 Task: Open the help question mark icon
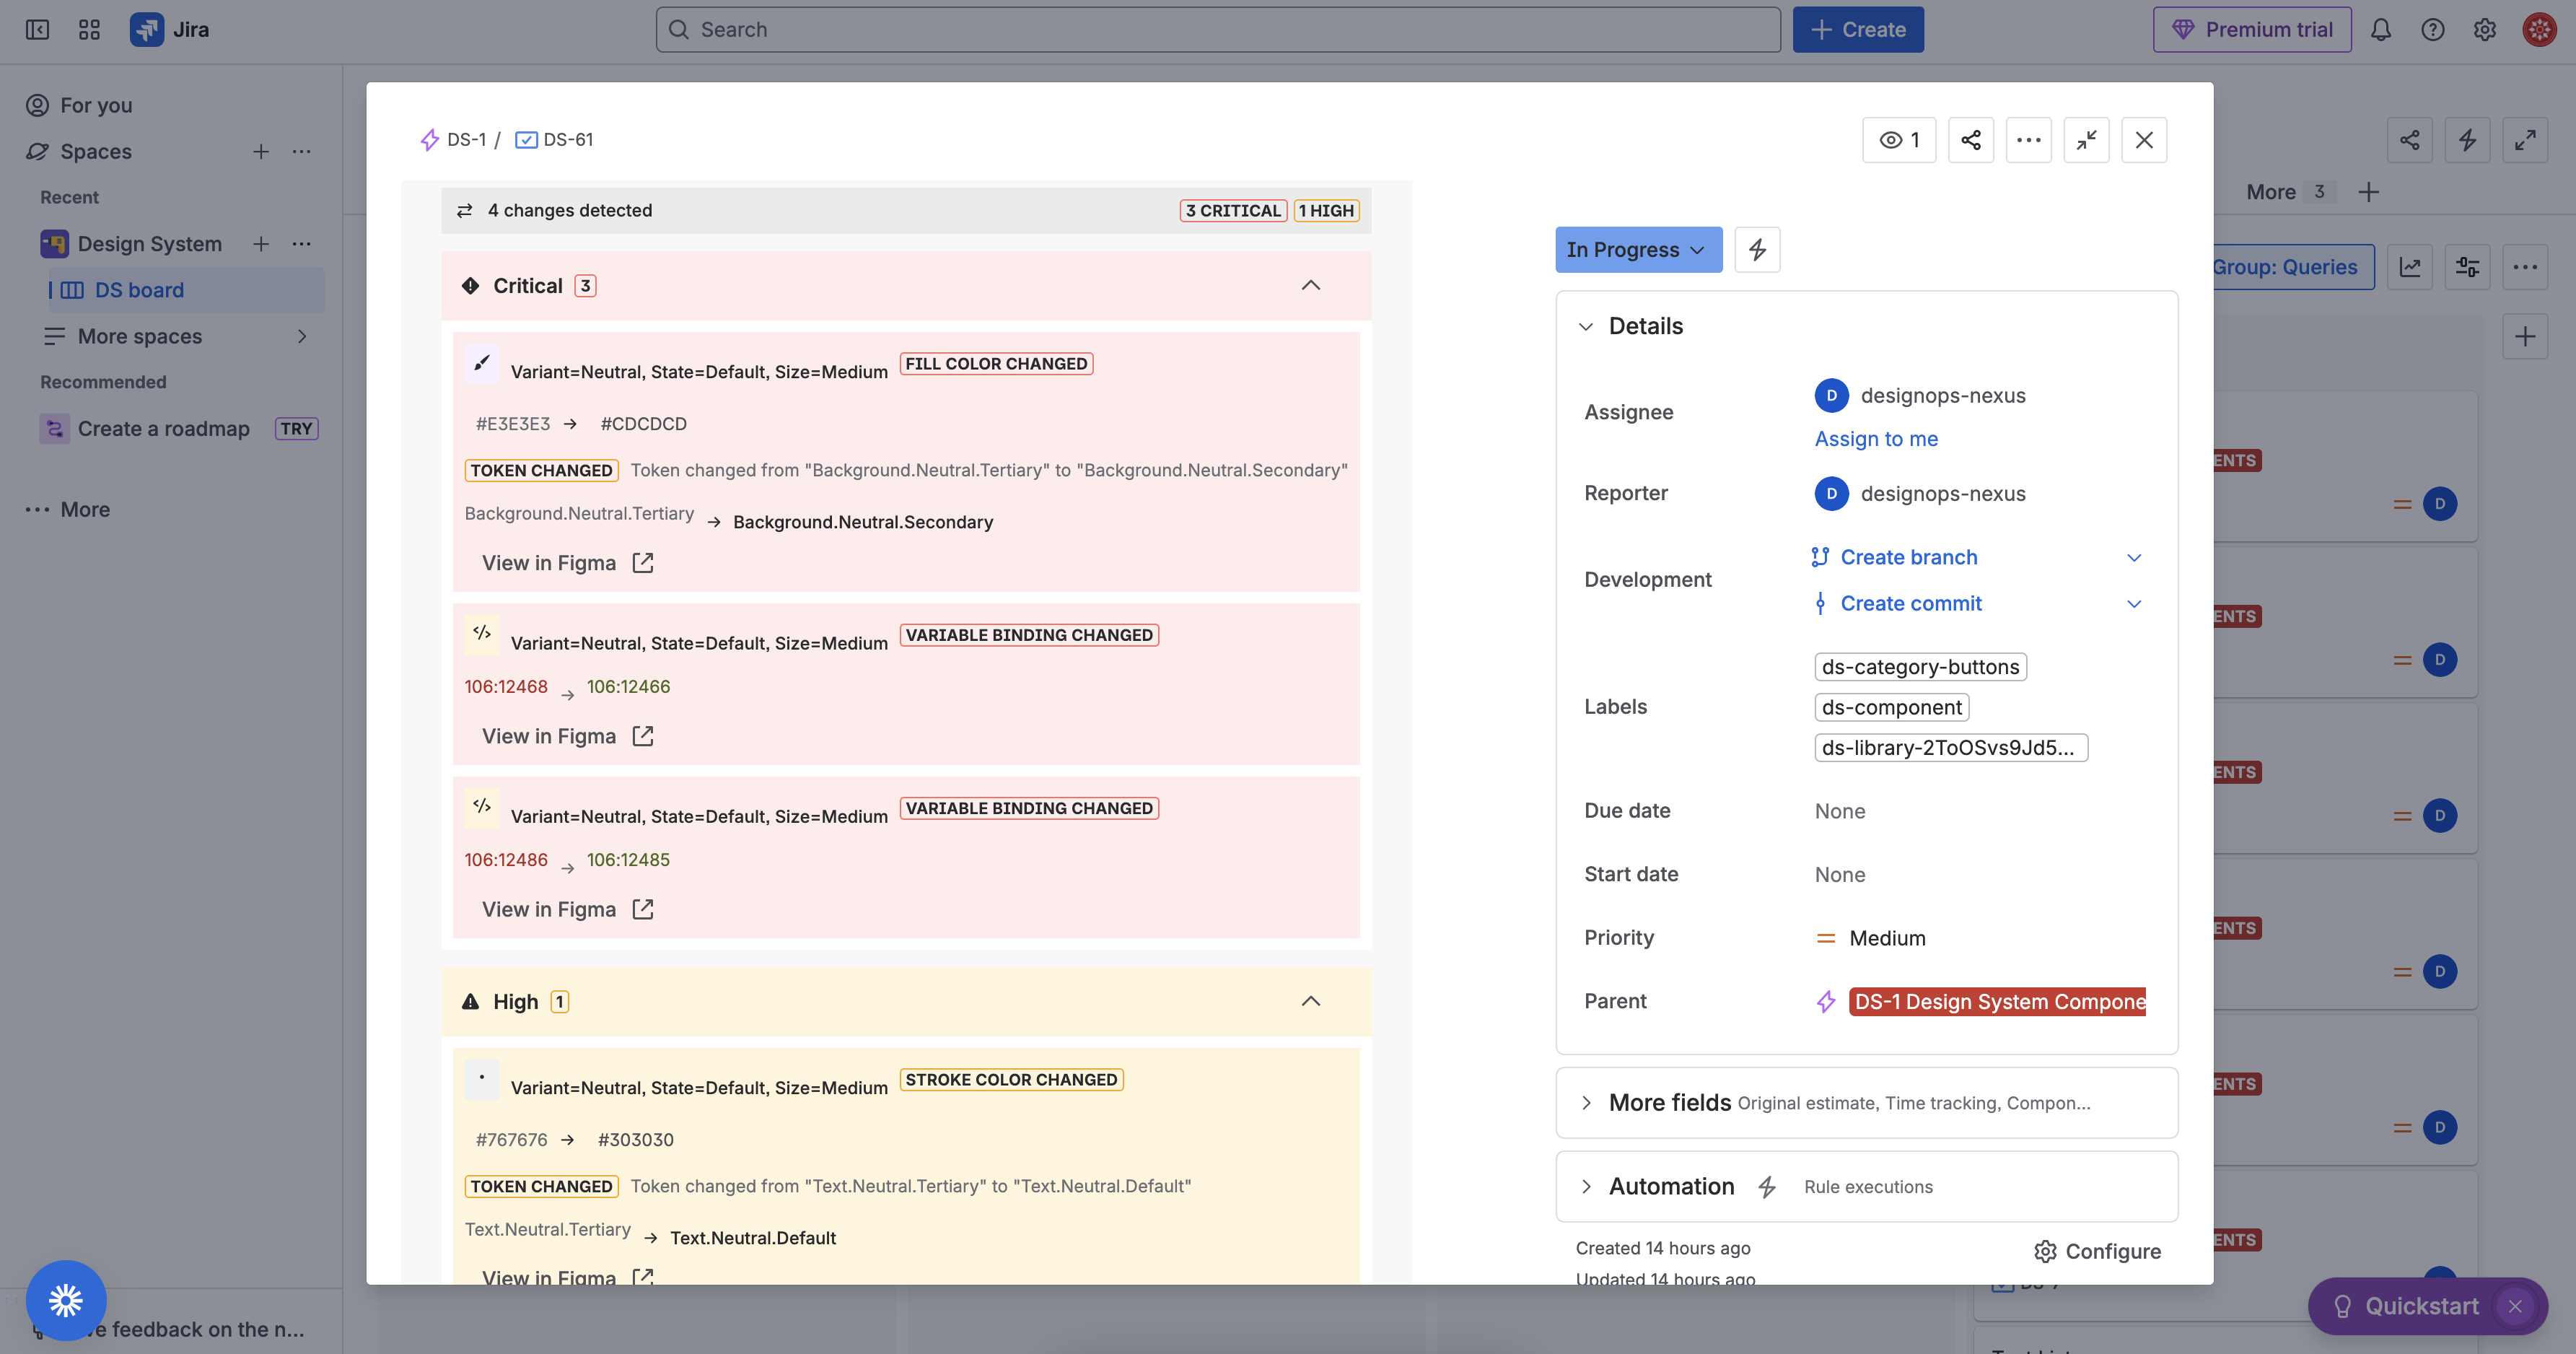[x=2432, y=30]
